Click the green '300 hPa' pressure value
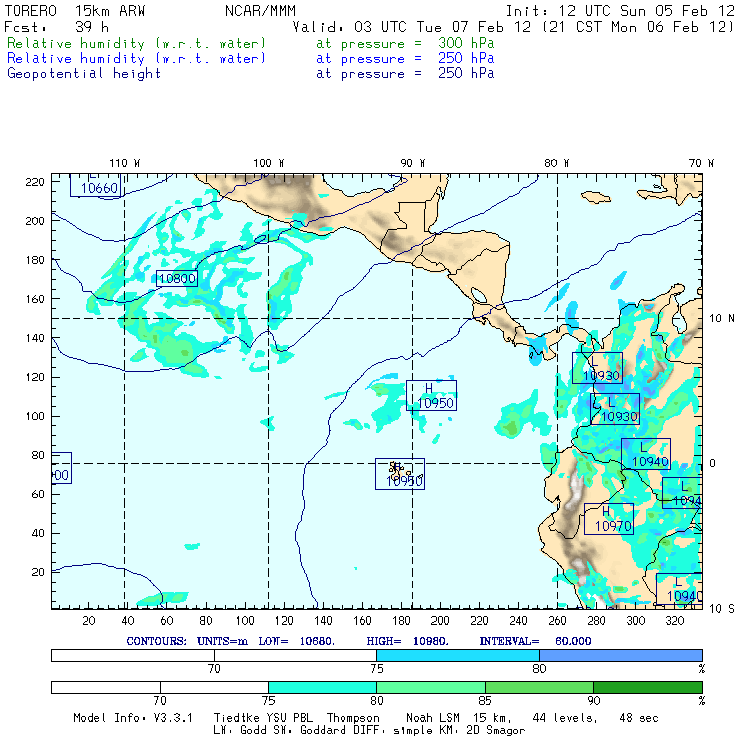The image size is (740, 740). [466, 43]
